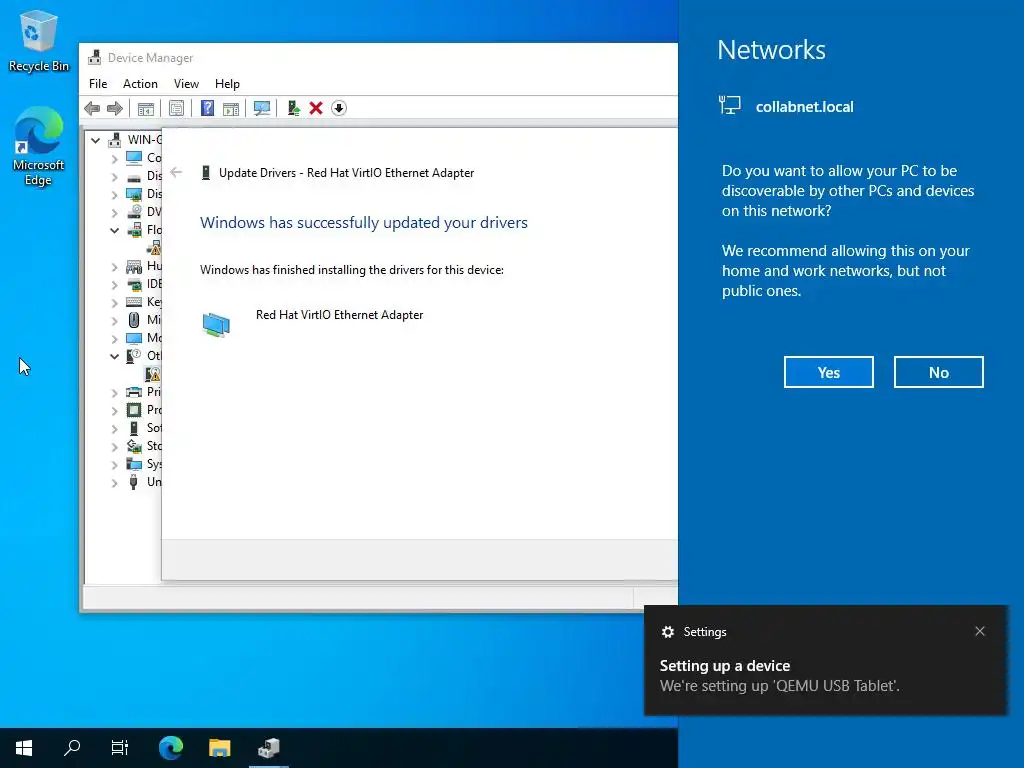Expand the Computer category chevron
The width and height of the screenshot is (1024, 768).
[114, 158]
